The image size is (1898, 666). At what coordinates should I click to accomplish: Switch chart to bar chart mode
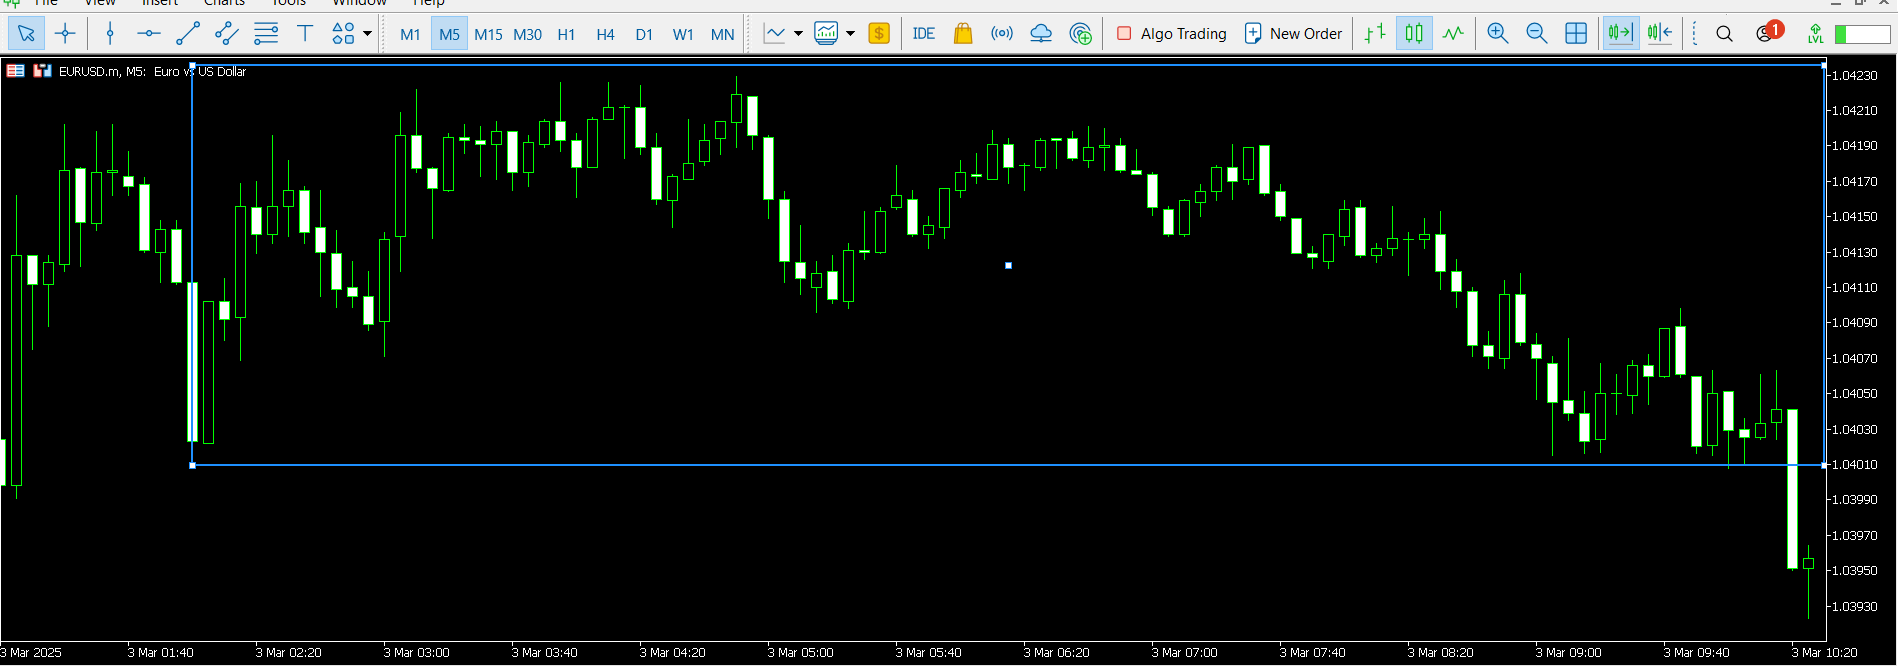(x=1375, y=34)
